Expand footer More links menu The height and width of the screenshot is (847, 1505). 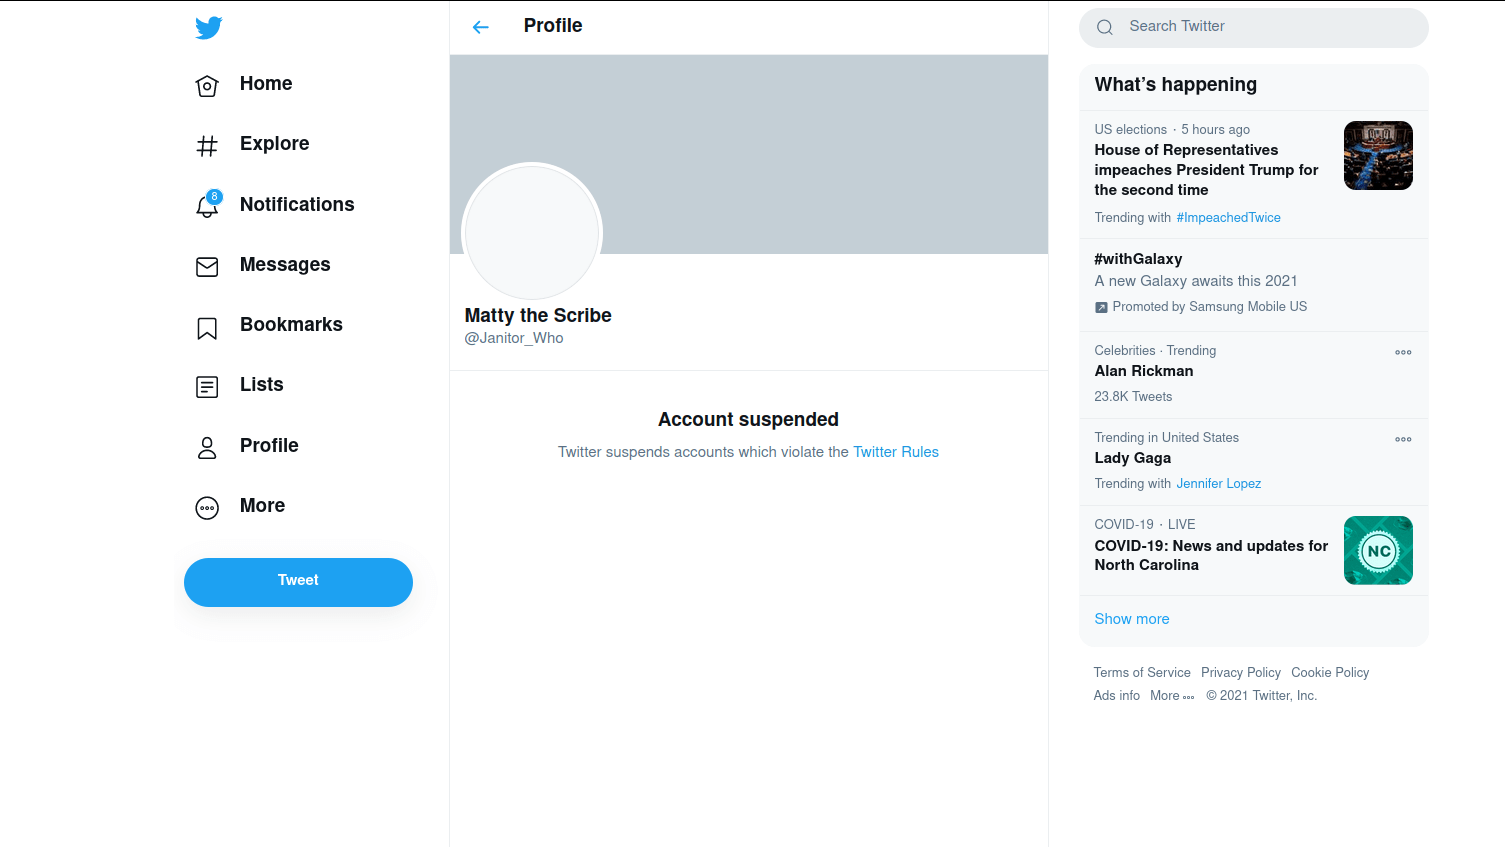pos(1171,696)
